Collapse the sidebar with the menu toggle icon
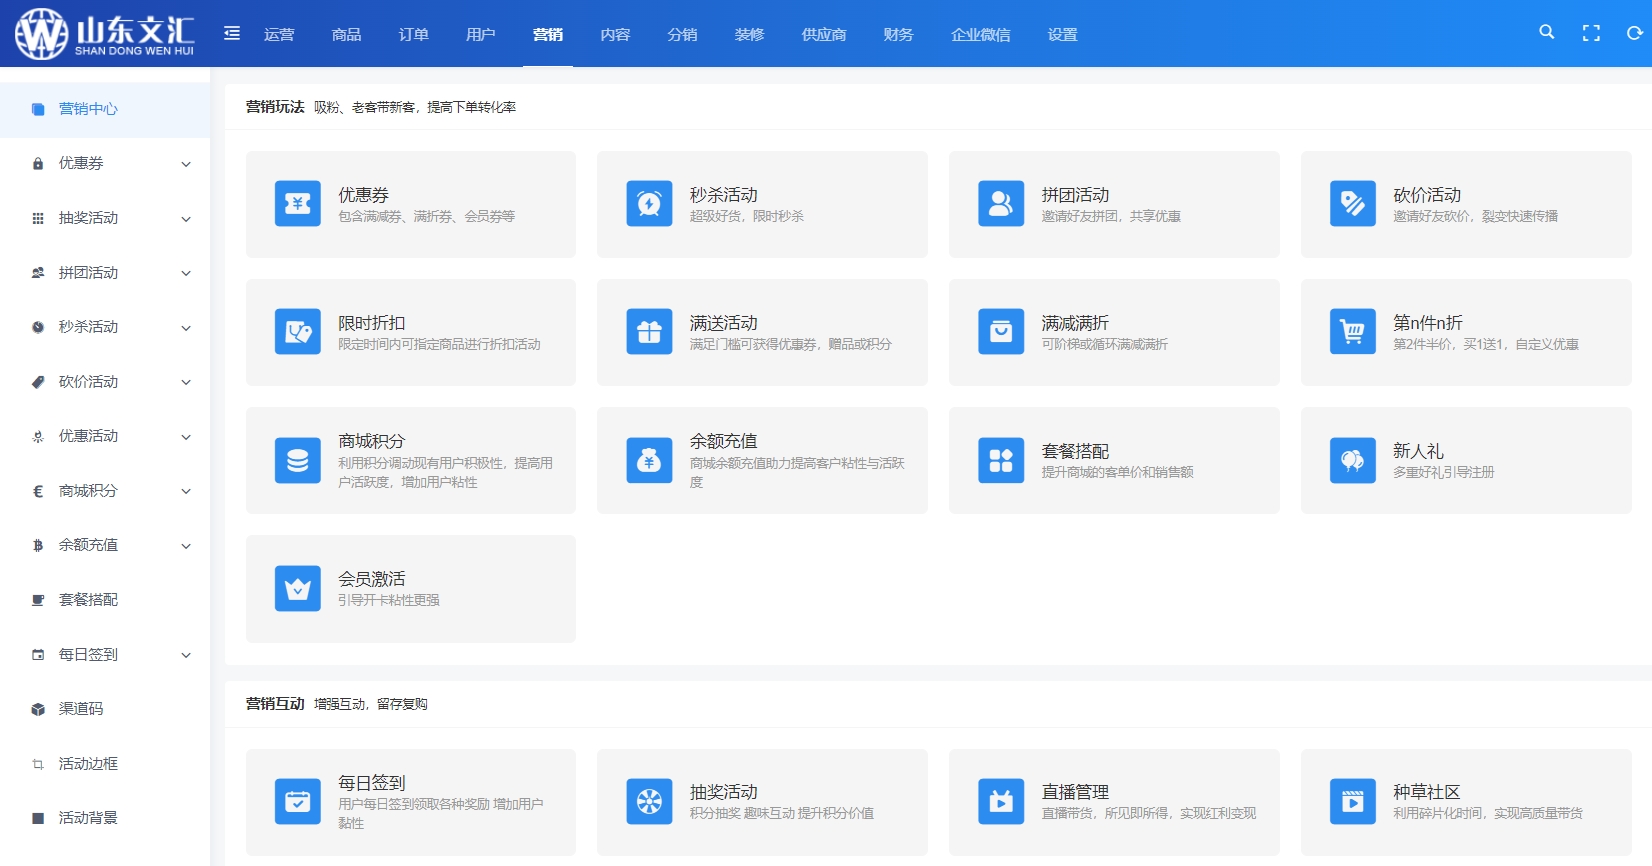 [x=232, y=33]
